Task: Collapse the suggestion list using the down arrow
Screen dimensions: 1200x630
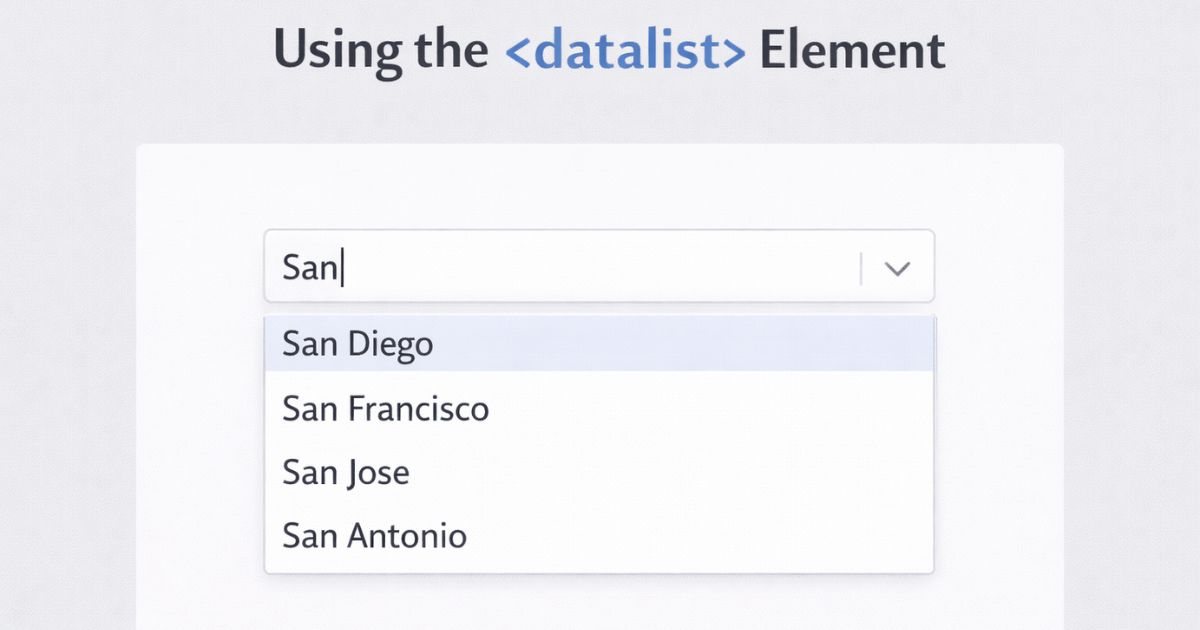Action: tap(898, 268)
